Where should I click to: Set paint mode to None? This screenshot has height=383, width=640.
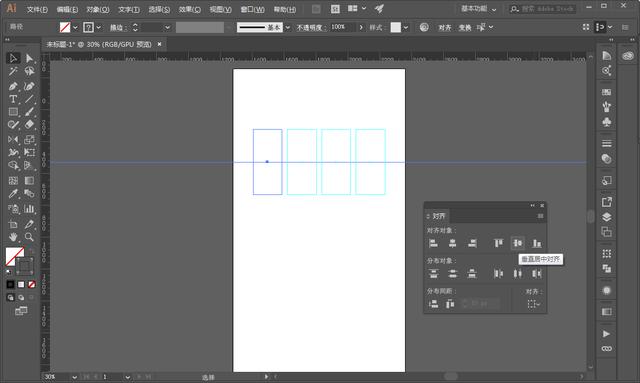31,284
